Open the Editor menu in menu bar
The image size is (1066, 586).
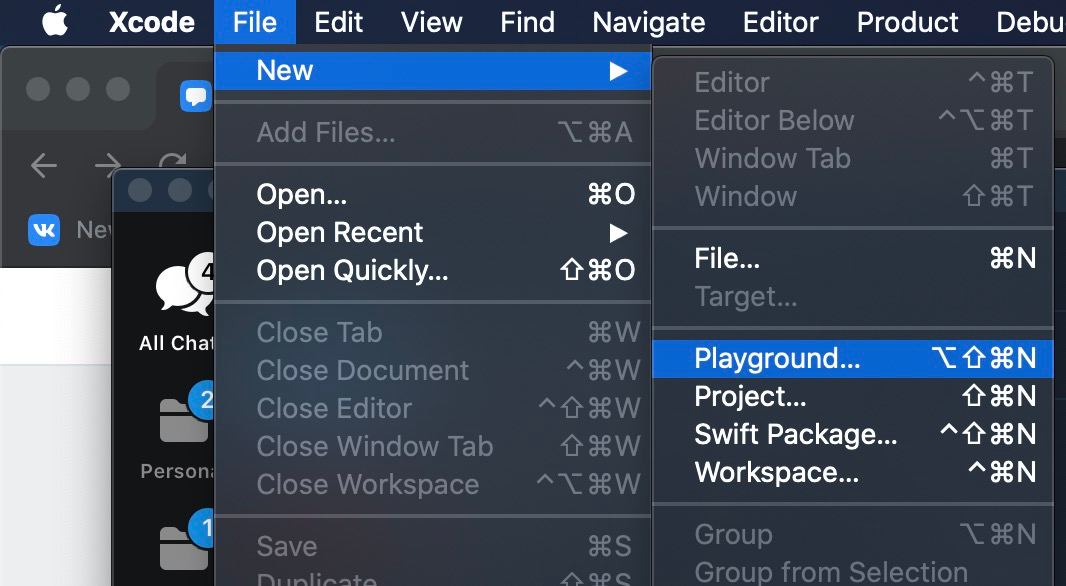780,22
